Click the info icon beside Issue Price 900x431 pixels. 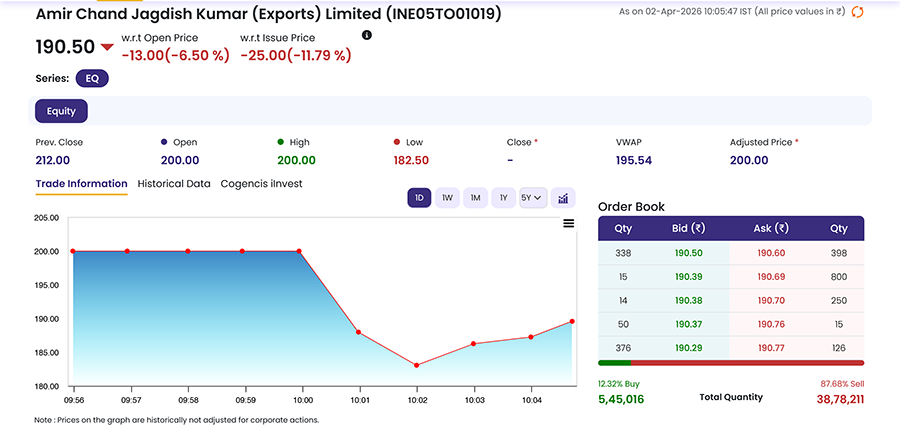click(366, 36)
